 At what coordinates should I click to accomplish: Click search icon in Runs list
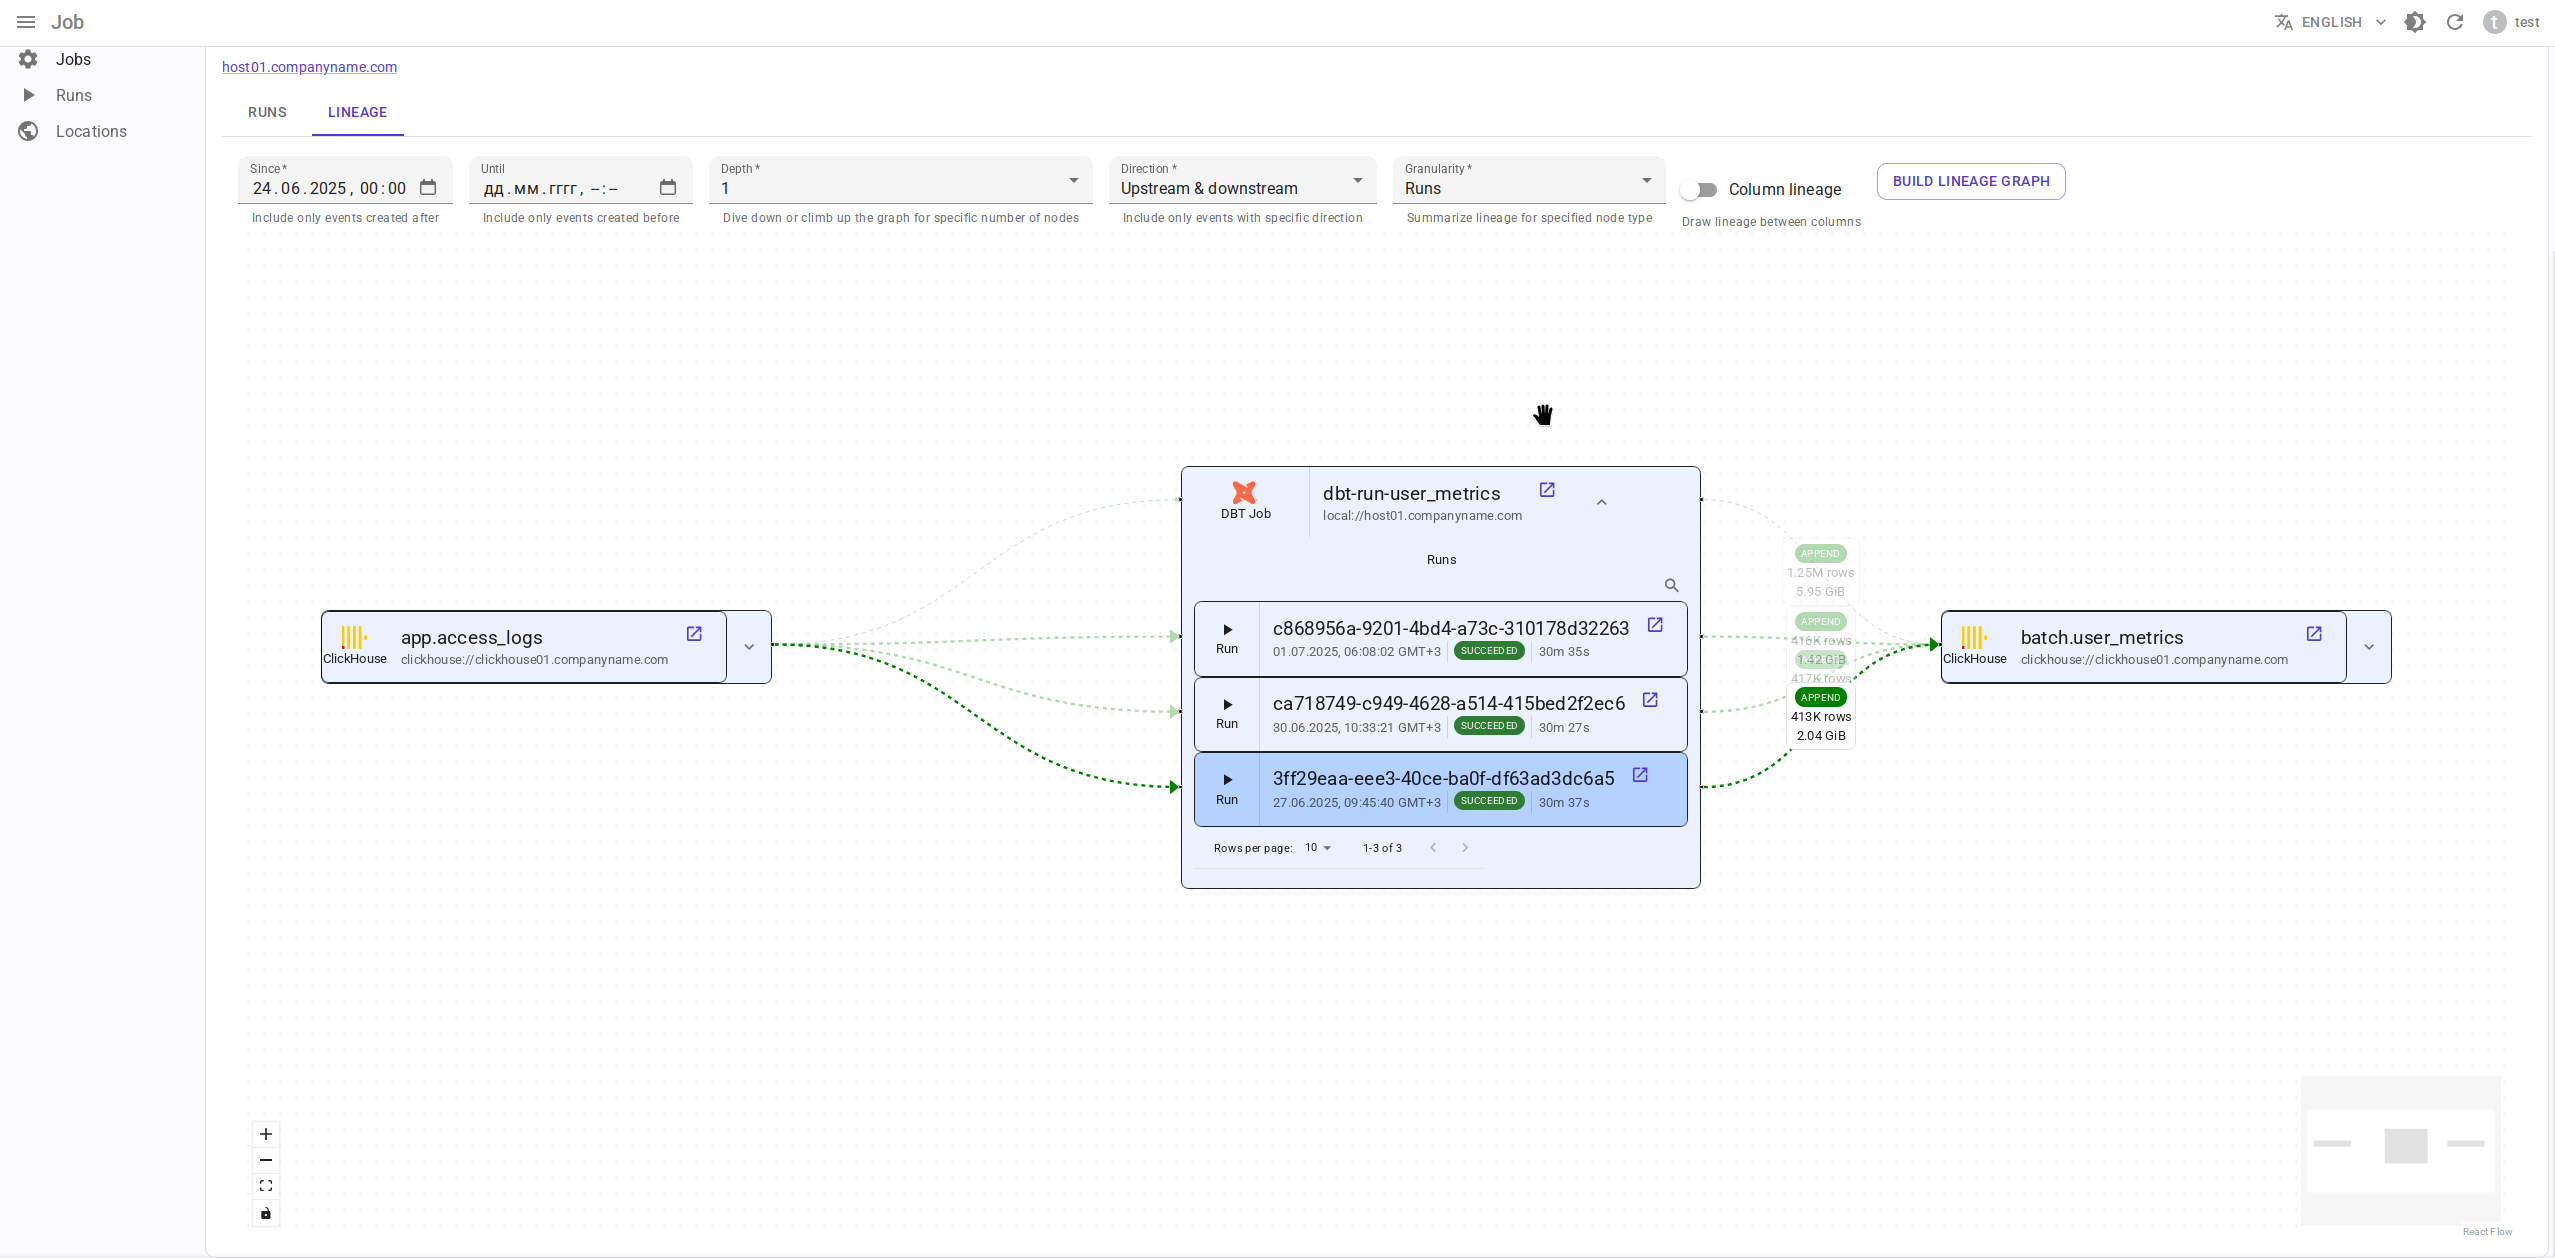(1671, 586)
